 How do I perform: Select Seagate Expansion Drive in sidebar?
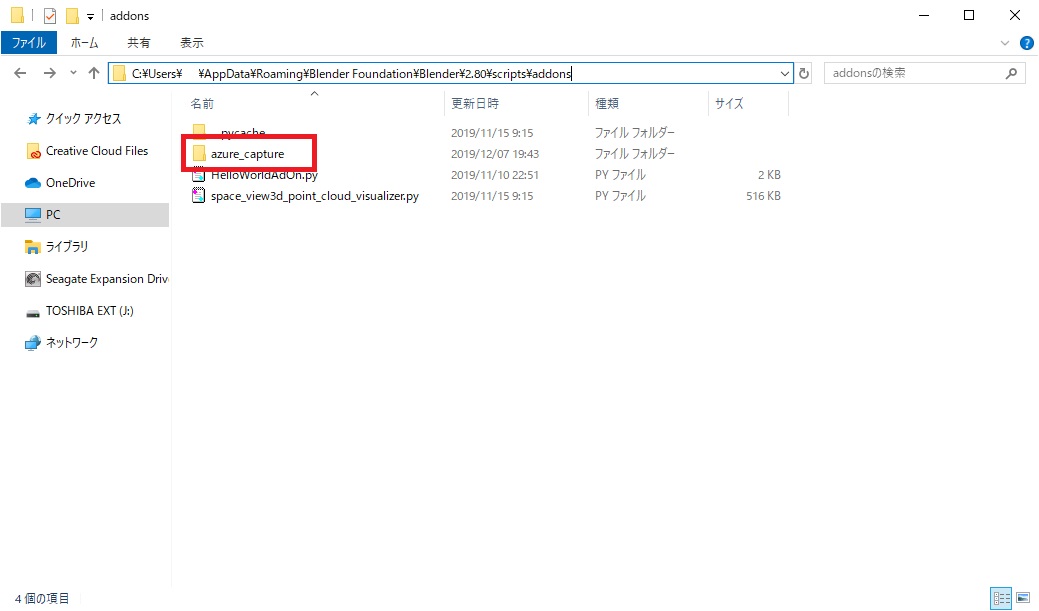pos(107,279)
